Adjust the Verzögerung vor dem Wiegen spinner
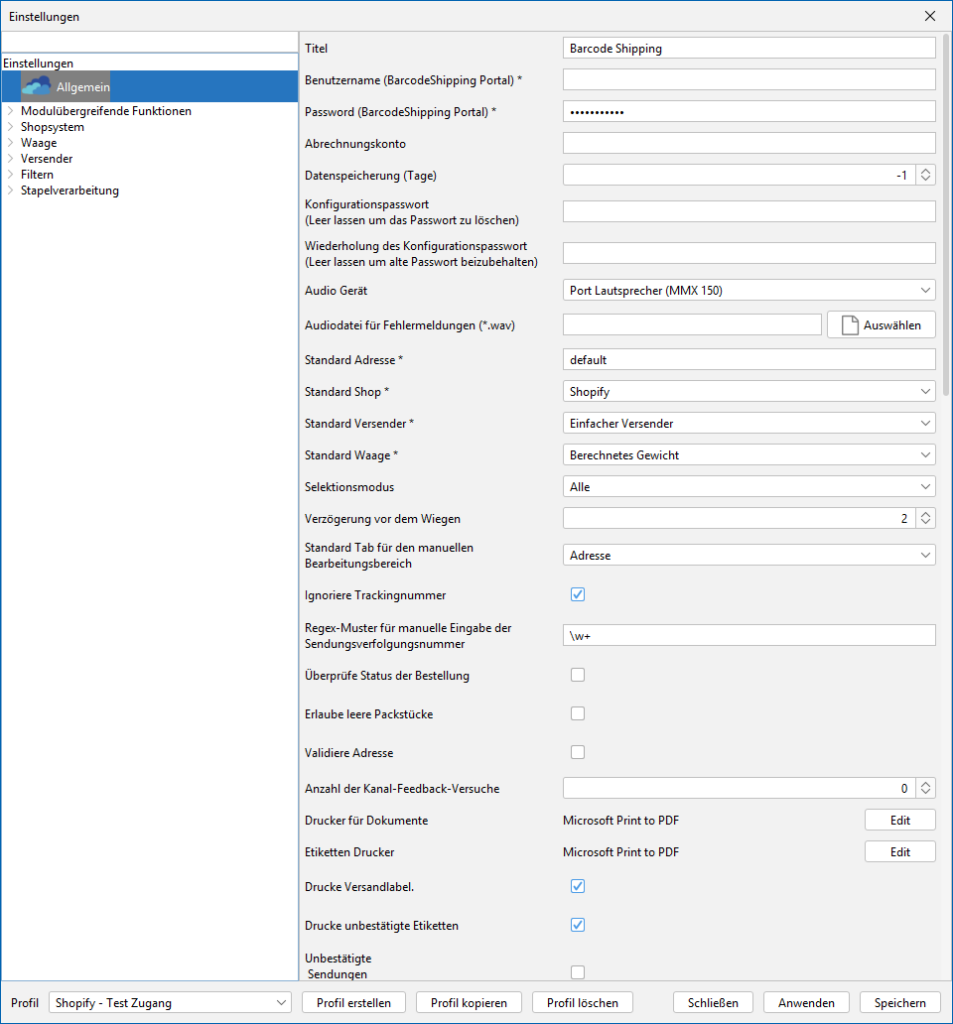 [x=926, y=518]
